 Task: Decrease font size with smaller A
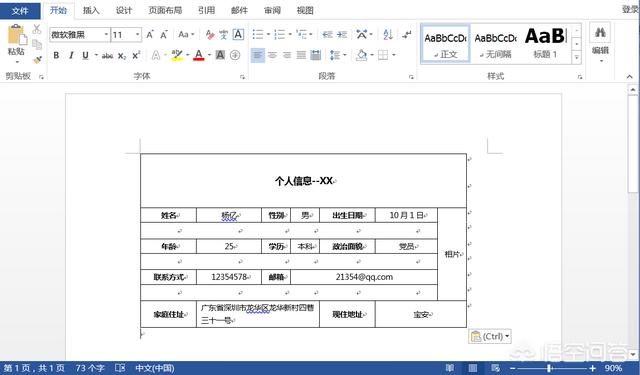click(164, 35)
